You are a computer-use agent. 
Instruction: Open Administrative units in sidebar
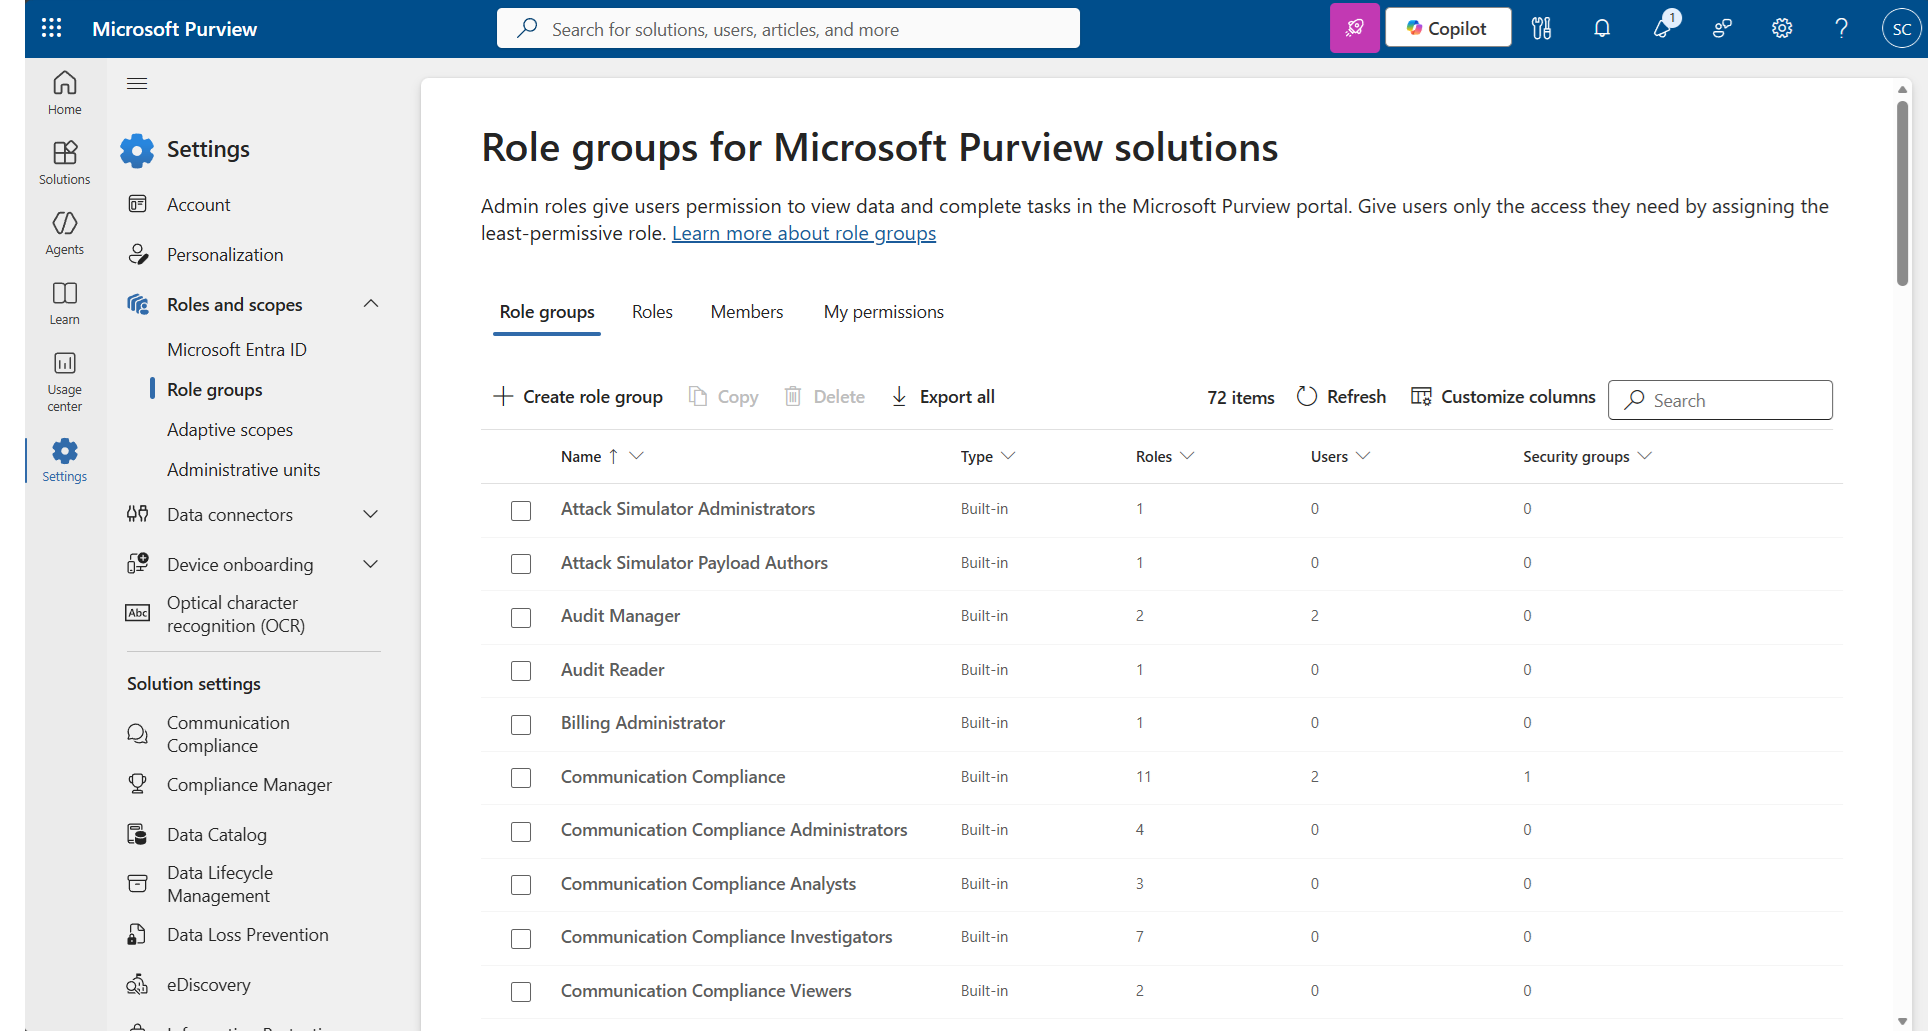point(244,470)
